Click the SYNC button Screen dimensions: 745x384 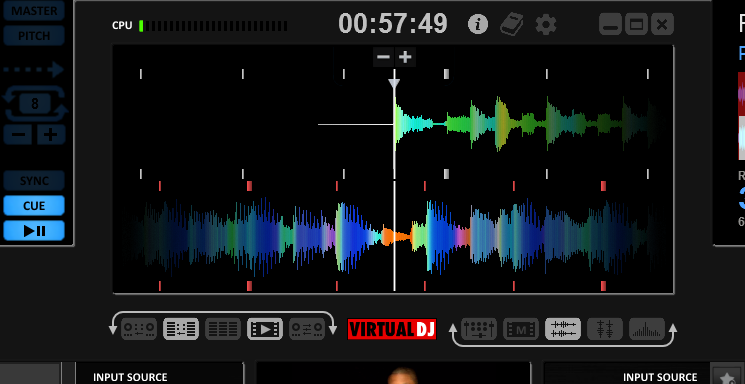coord(34,181)
